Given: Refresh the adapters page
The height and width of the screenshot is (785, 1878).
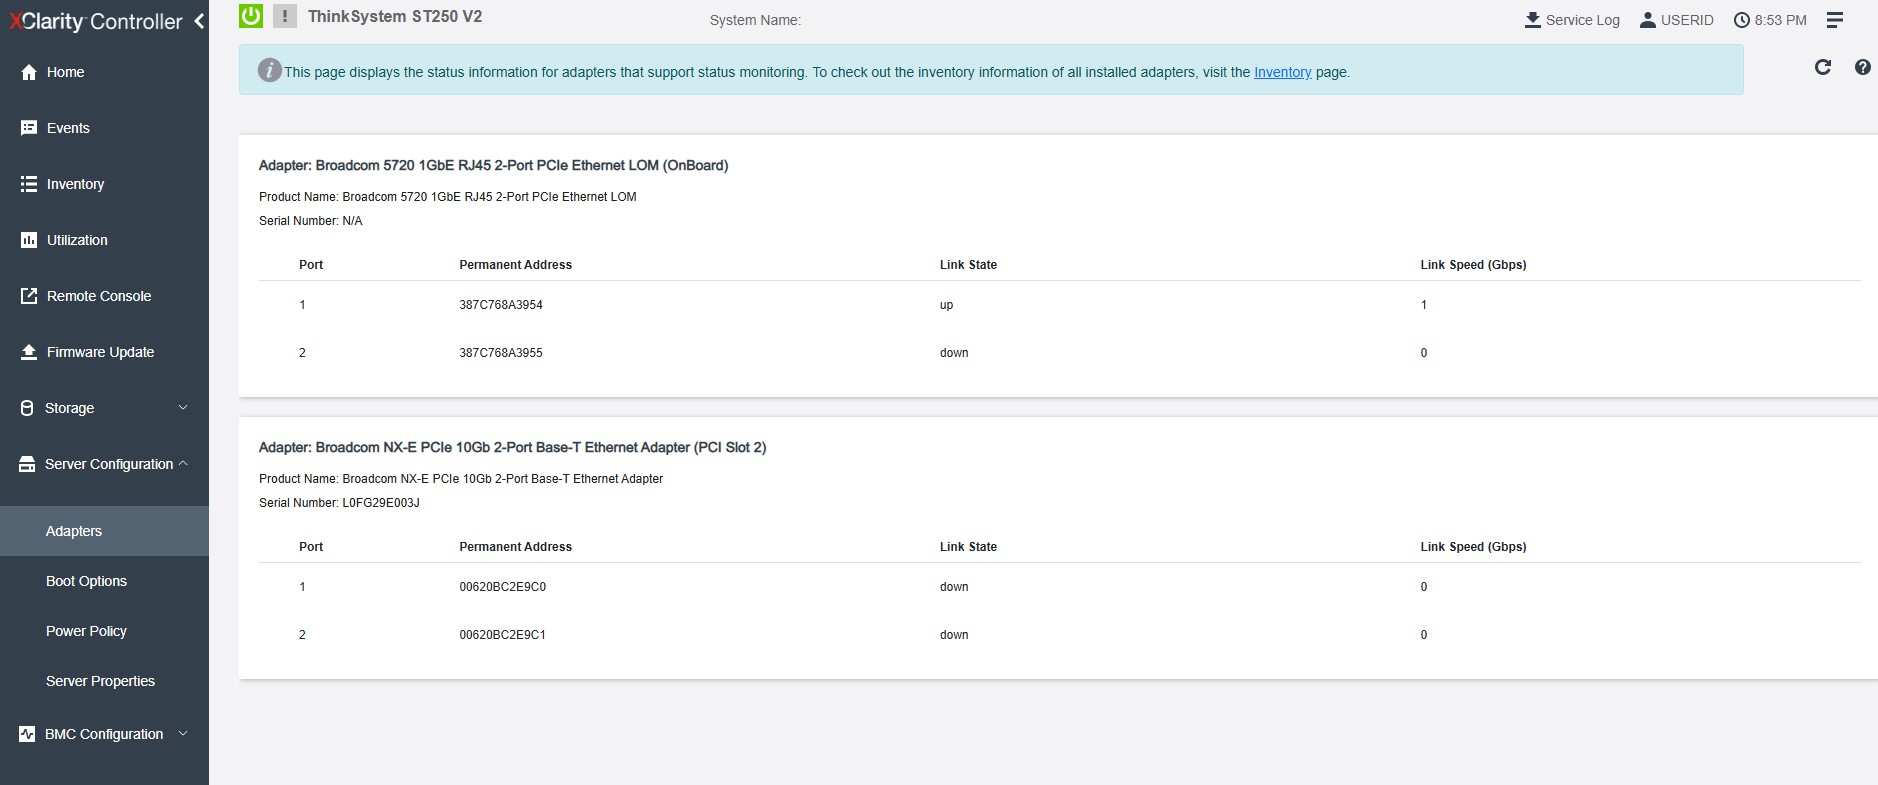Looking at the screenshot, I should point(1822,67).
